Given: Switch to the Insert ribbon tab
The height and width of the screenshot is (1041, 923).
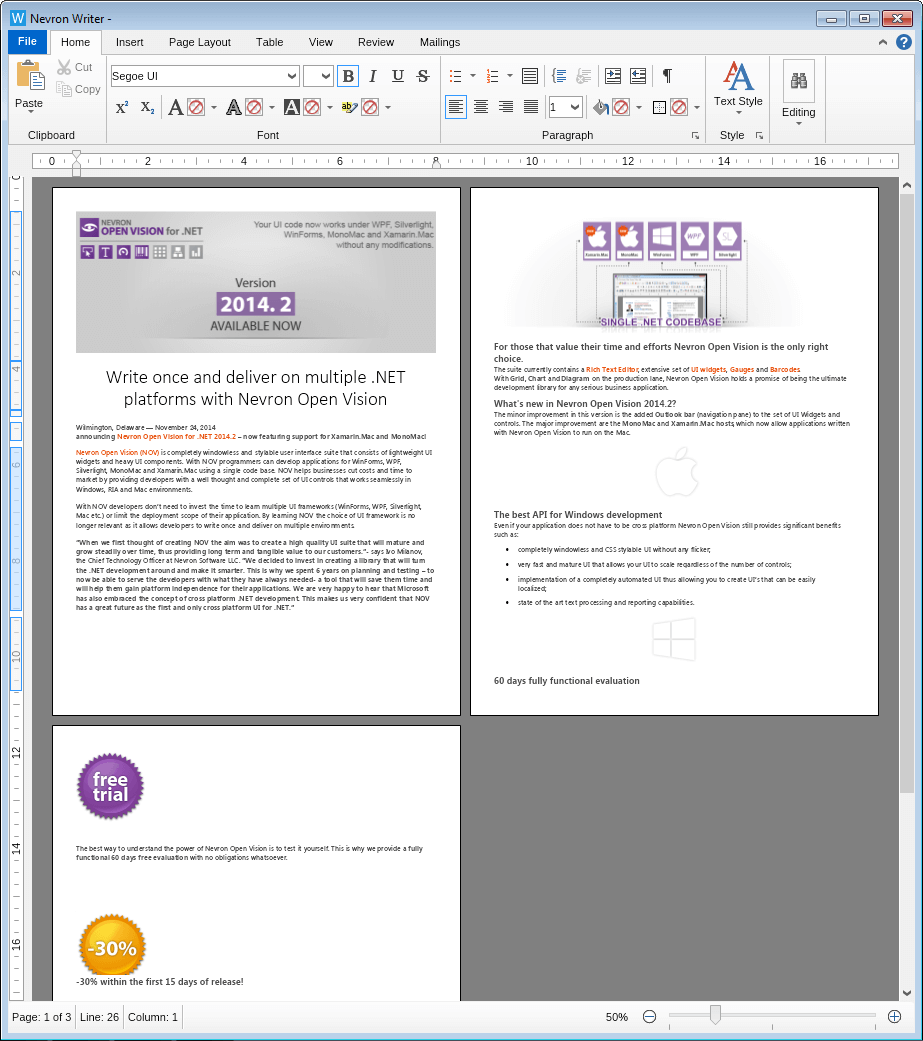Looking at the screenshot, I should pyautogui.click(x=129, y=42).
